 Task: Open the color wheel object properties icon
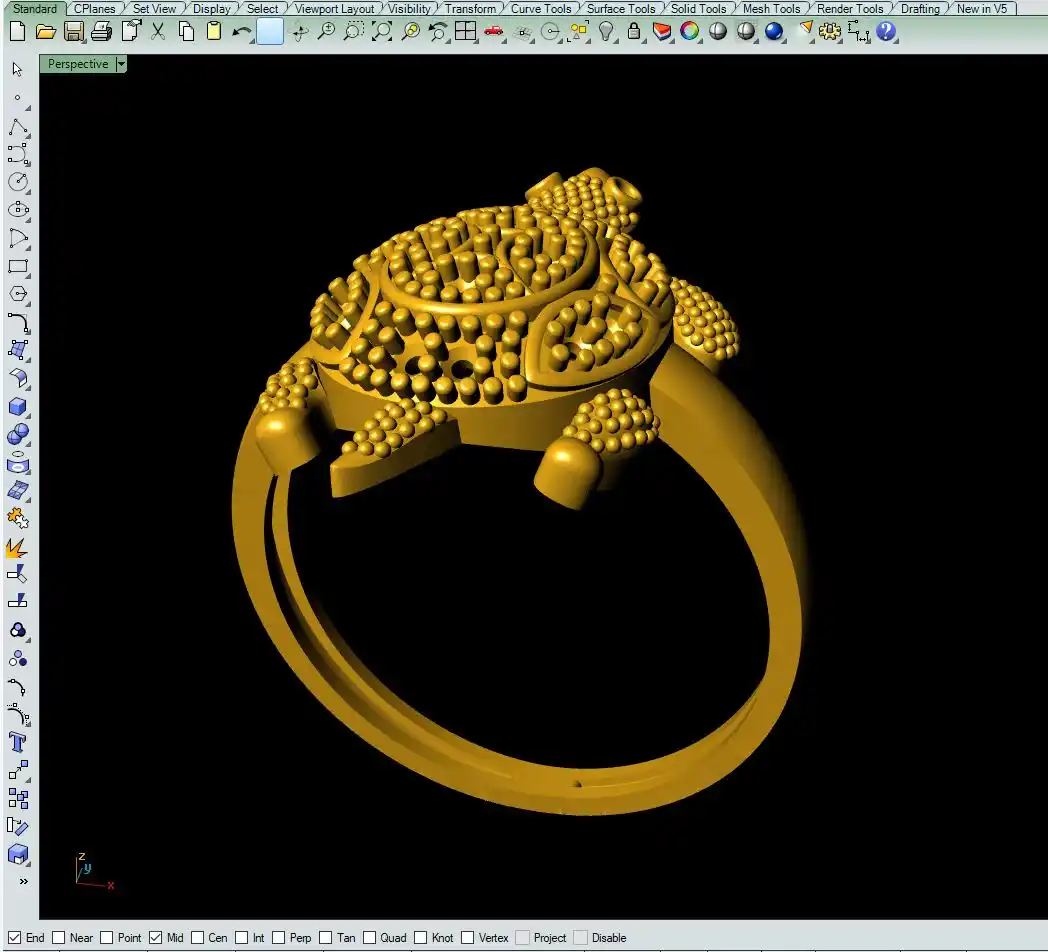coord(689,31)
